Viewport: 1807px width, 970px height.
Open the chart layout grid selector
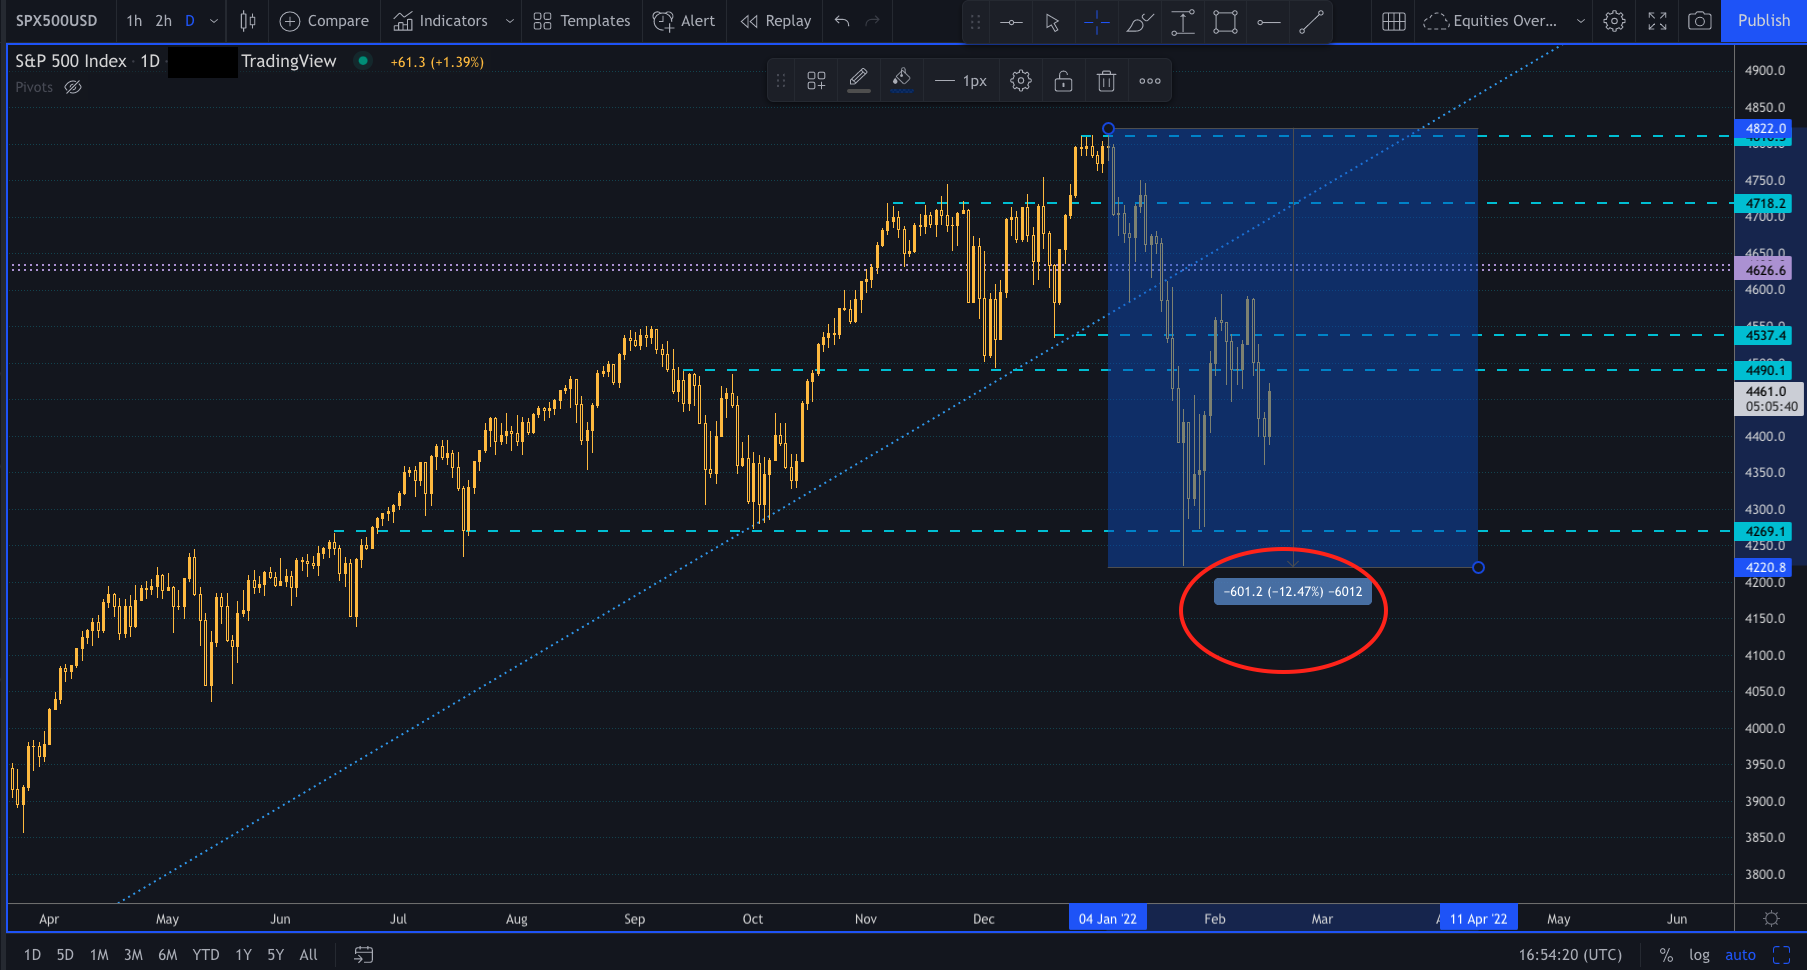pyautogui.click(x=1393, y=21)
